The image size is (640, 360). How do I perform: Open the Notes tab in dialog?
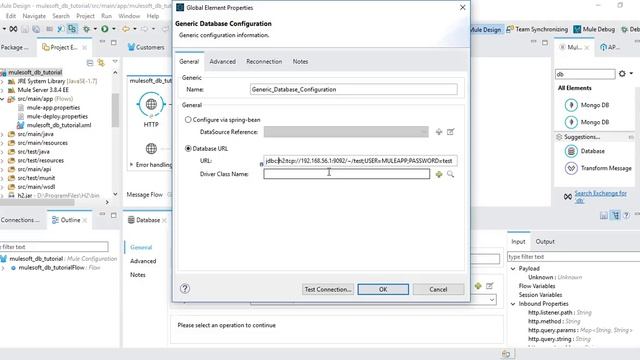(x=300, y=62)
